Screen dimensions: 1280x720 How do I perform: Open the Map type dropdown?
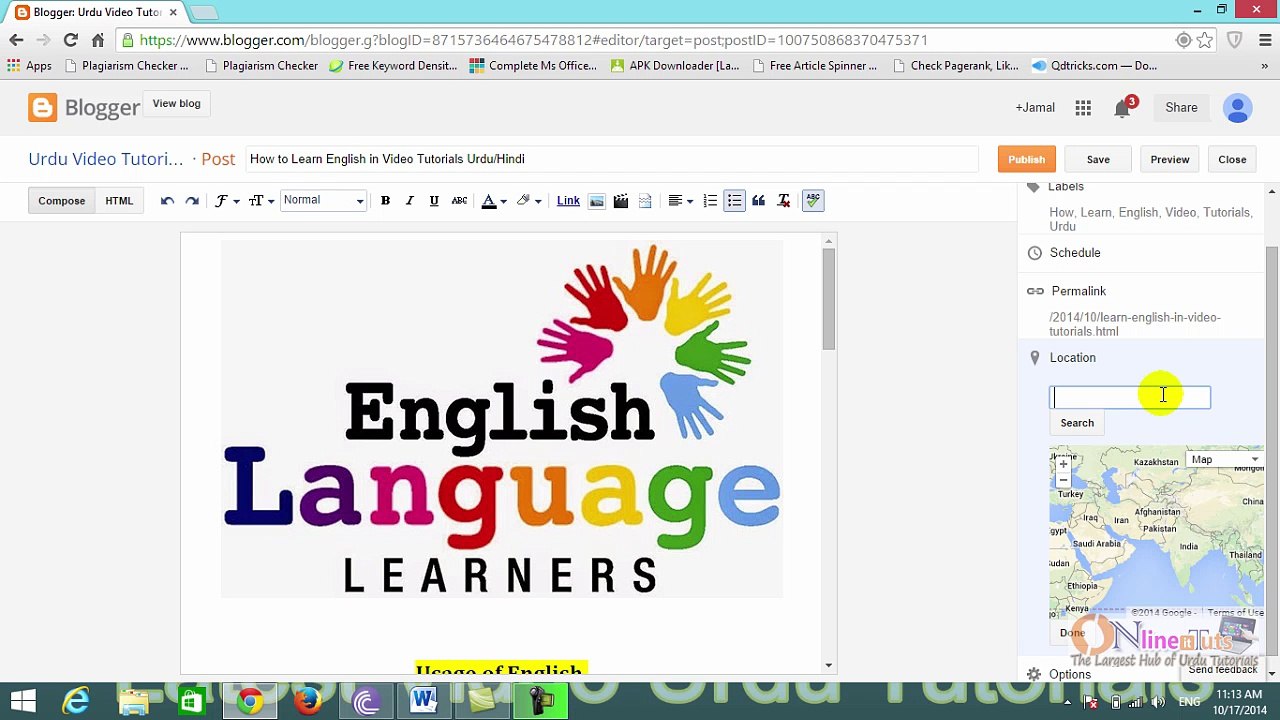(x=1224, y=460)
